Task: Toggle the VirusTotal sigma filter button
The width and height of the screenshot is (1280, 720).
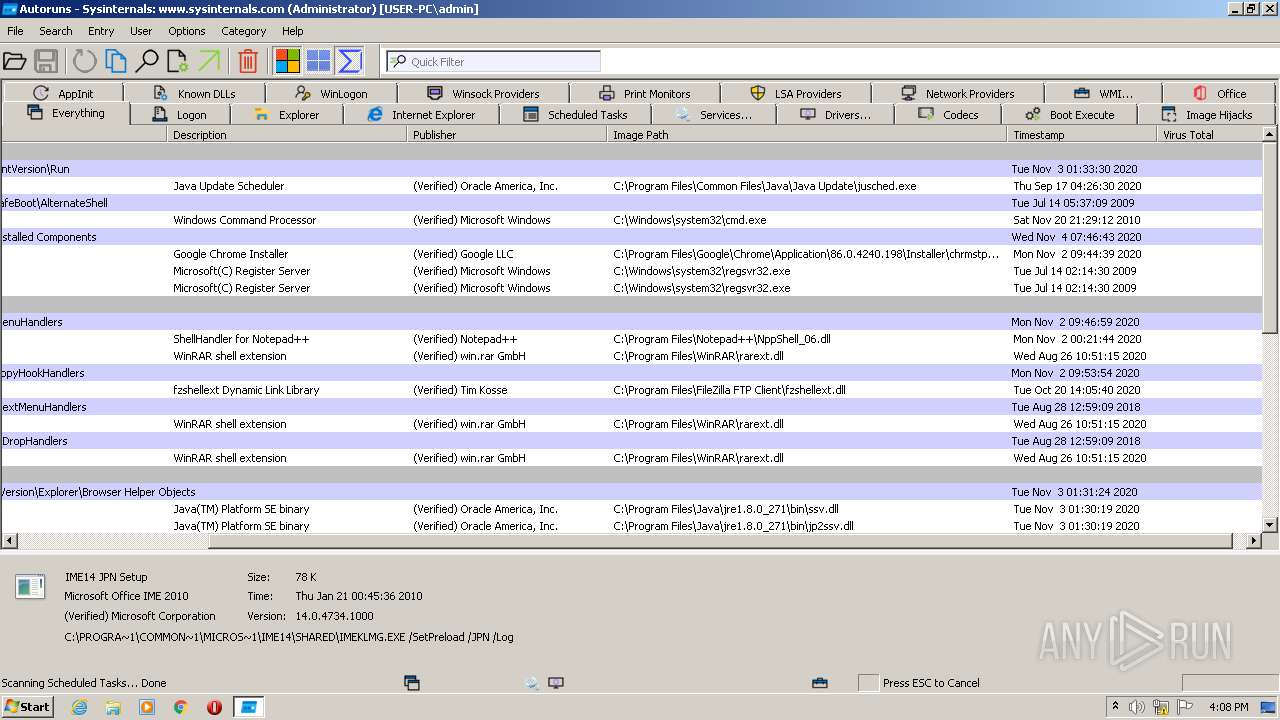Action: point(350,62)
